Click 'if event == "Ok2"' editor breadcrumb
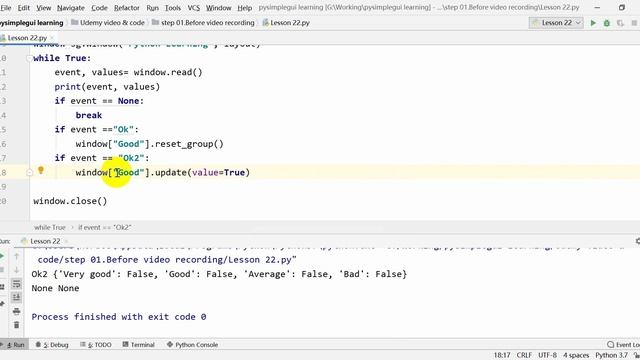Image resolution: width=640 pixels, height=360 pixels. tap(104, 227)
